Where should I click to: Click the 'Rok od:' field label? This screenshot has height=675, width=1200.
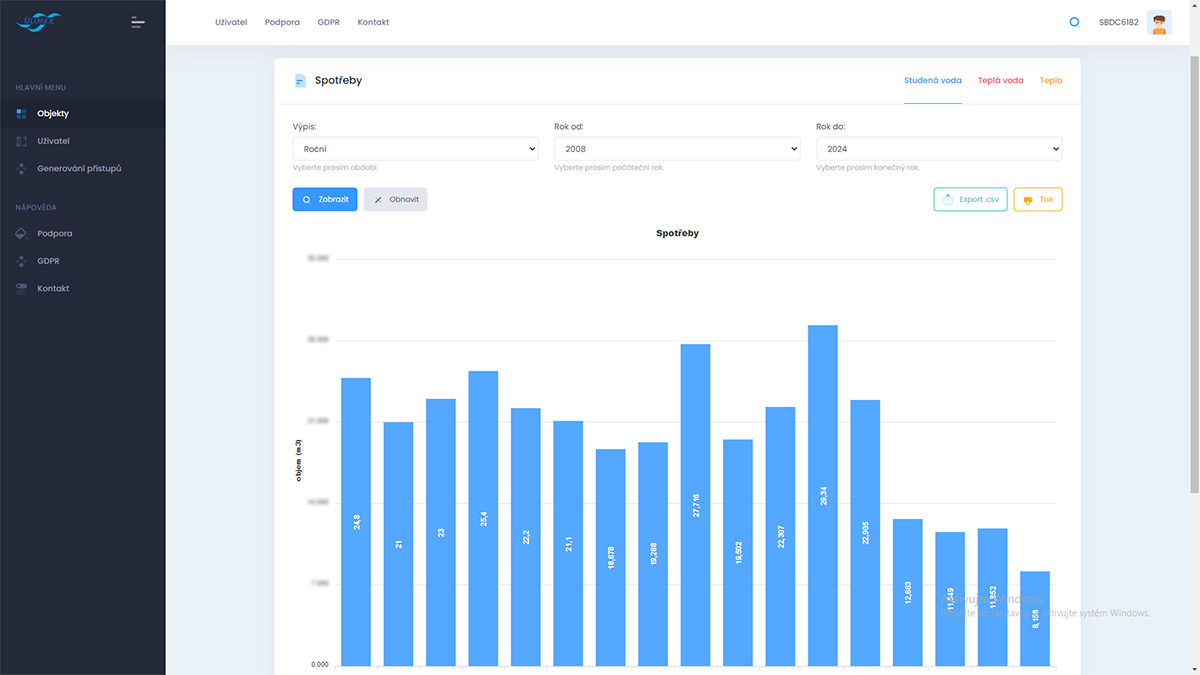coord(569,127)
